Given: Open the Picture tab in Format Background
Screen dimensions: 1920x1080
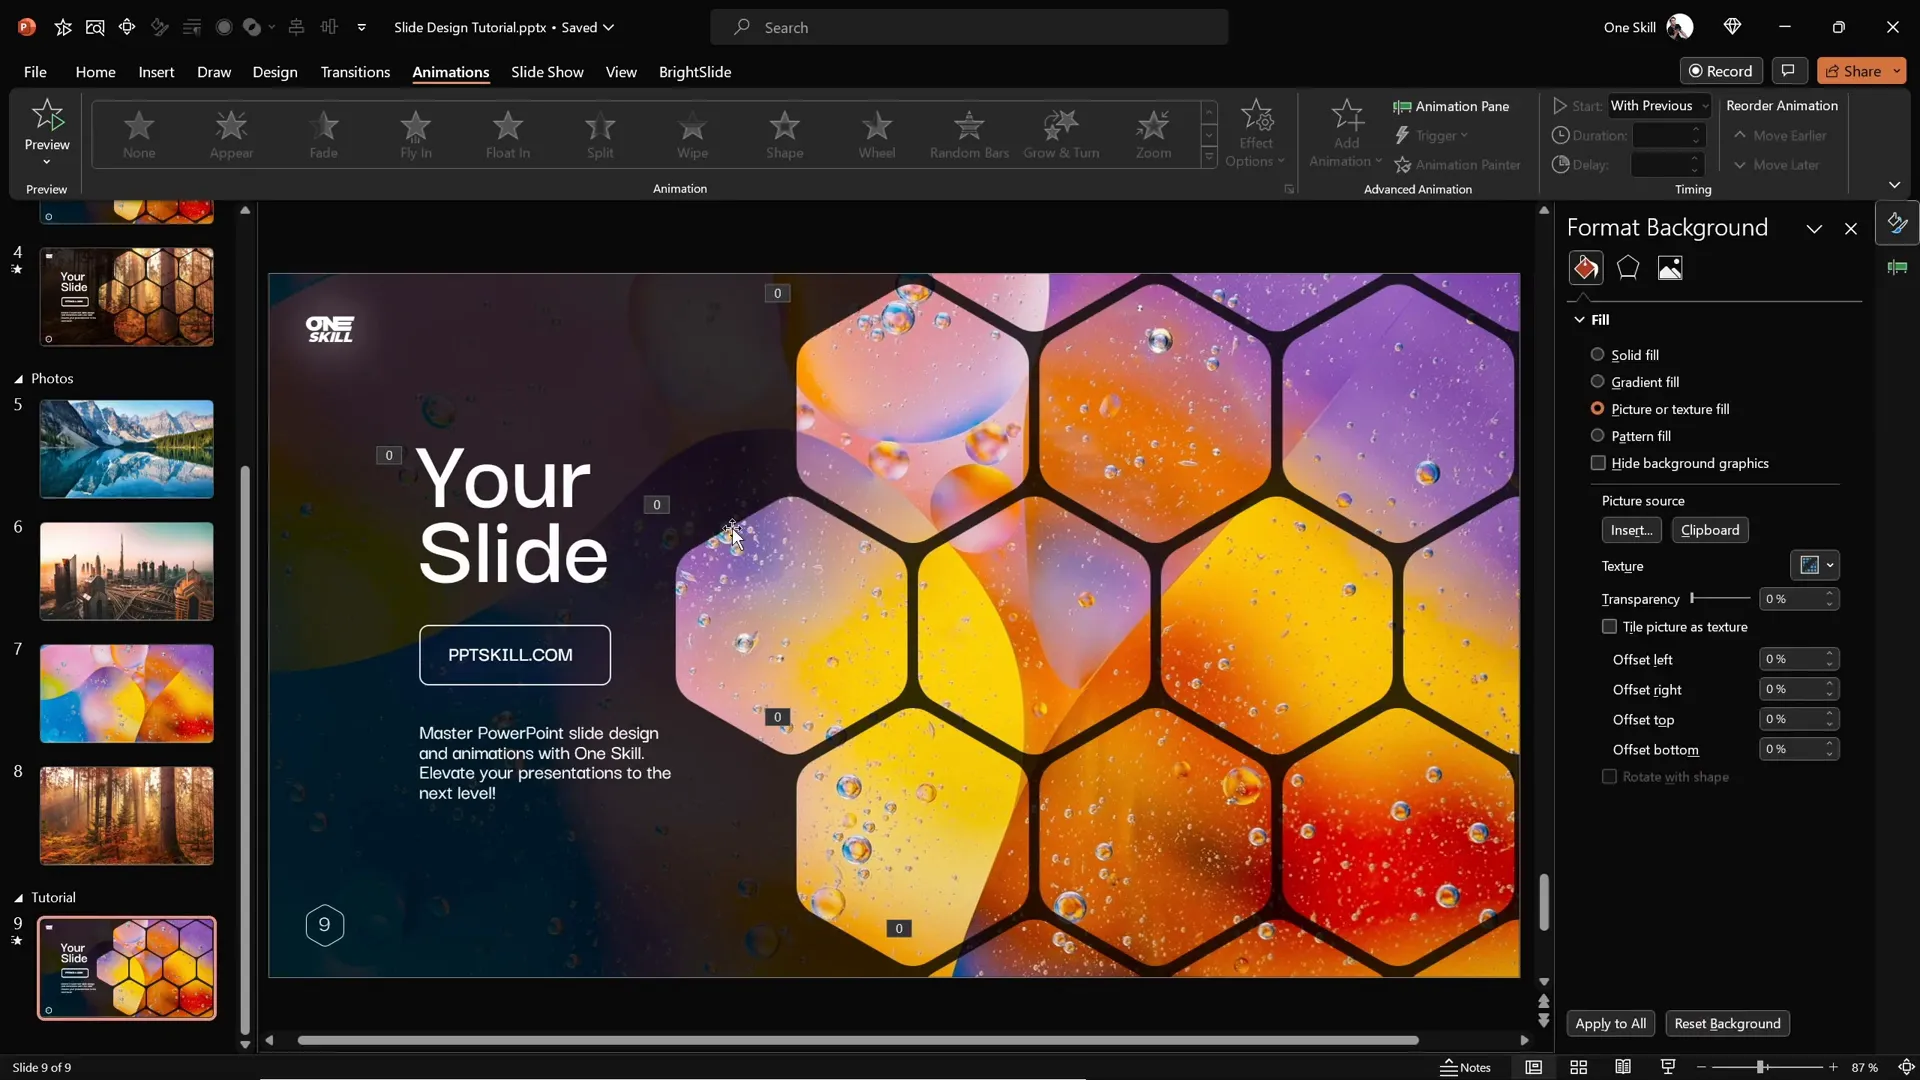Looking at the screenshot, I should [x=1670, y=268].
